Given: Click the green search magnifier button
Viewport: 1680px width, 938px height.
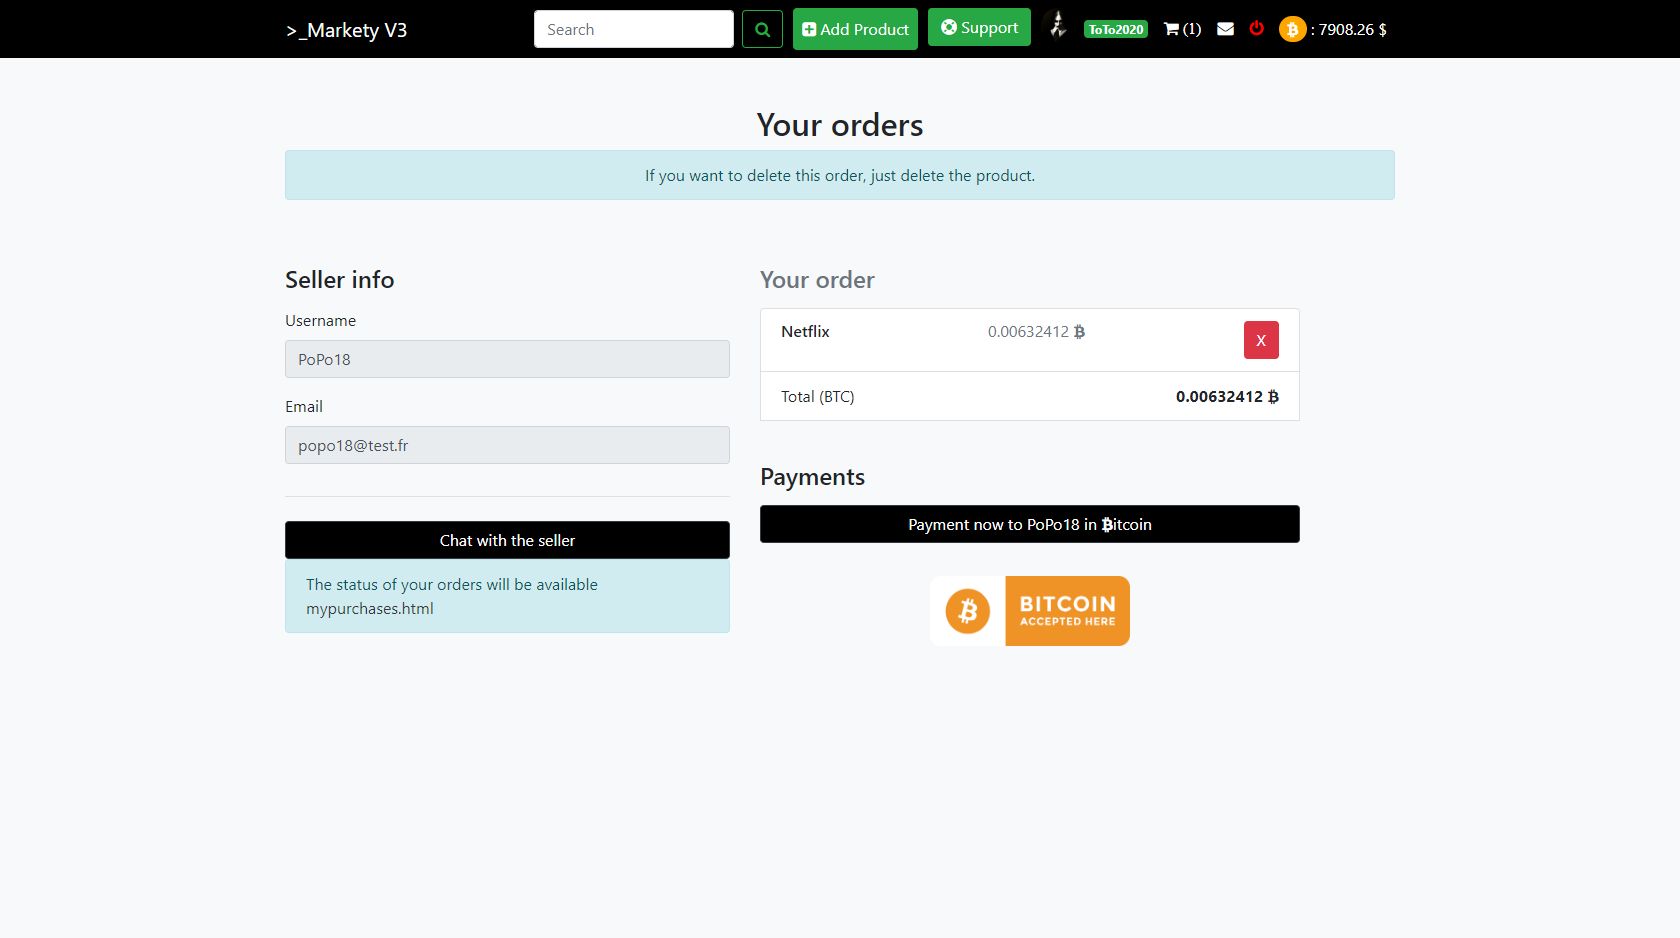Looking at the screenshot, I should (x=762, y=29).
